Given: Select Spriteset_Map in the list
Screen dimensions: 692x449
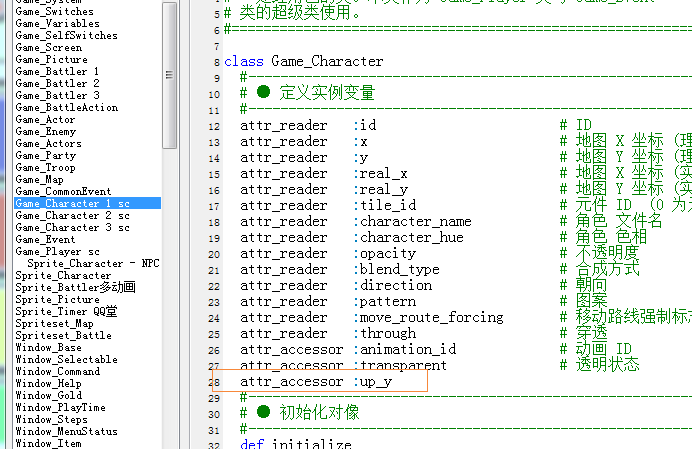Looking at the screenshot, I should pyautogui.click(x=54, y=323).
